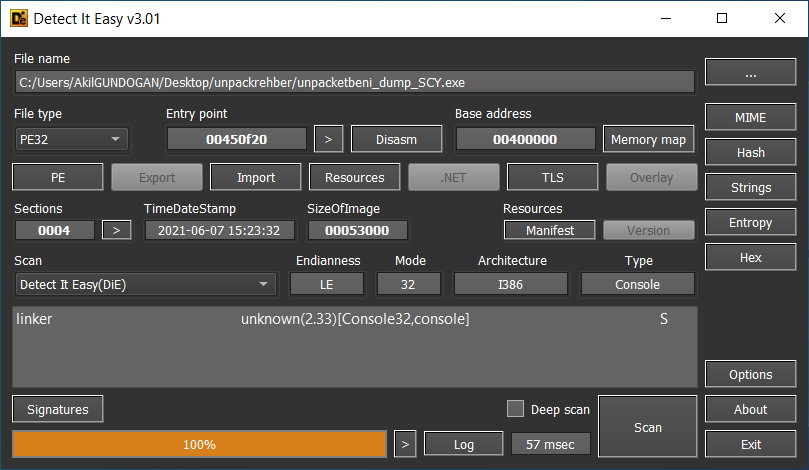Open the MIME viewer
809x470 pixels.
click(x=750, y=117)
